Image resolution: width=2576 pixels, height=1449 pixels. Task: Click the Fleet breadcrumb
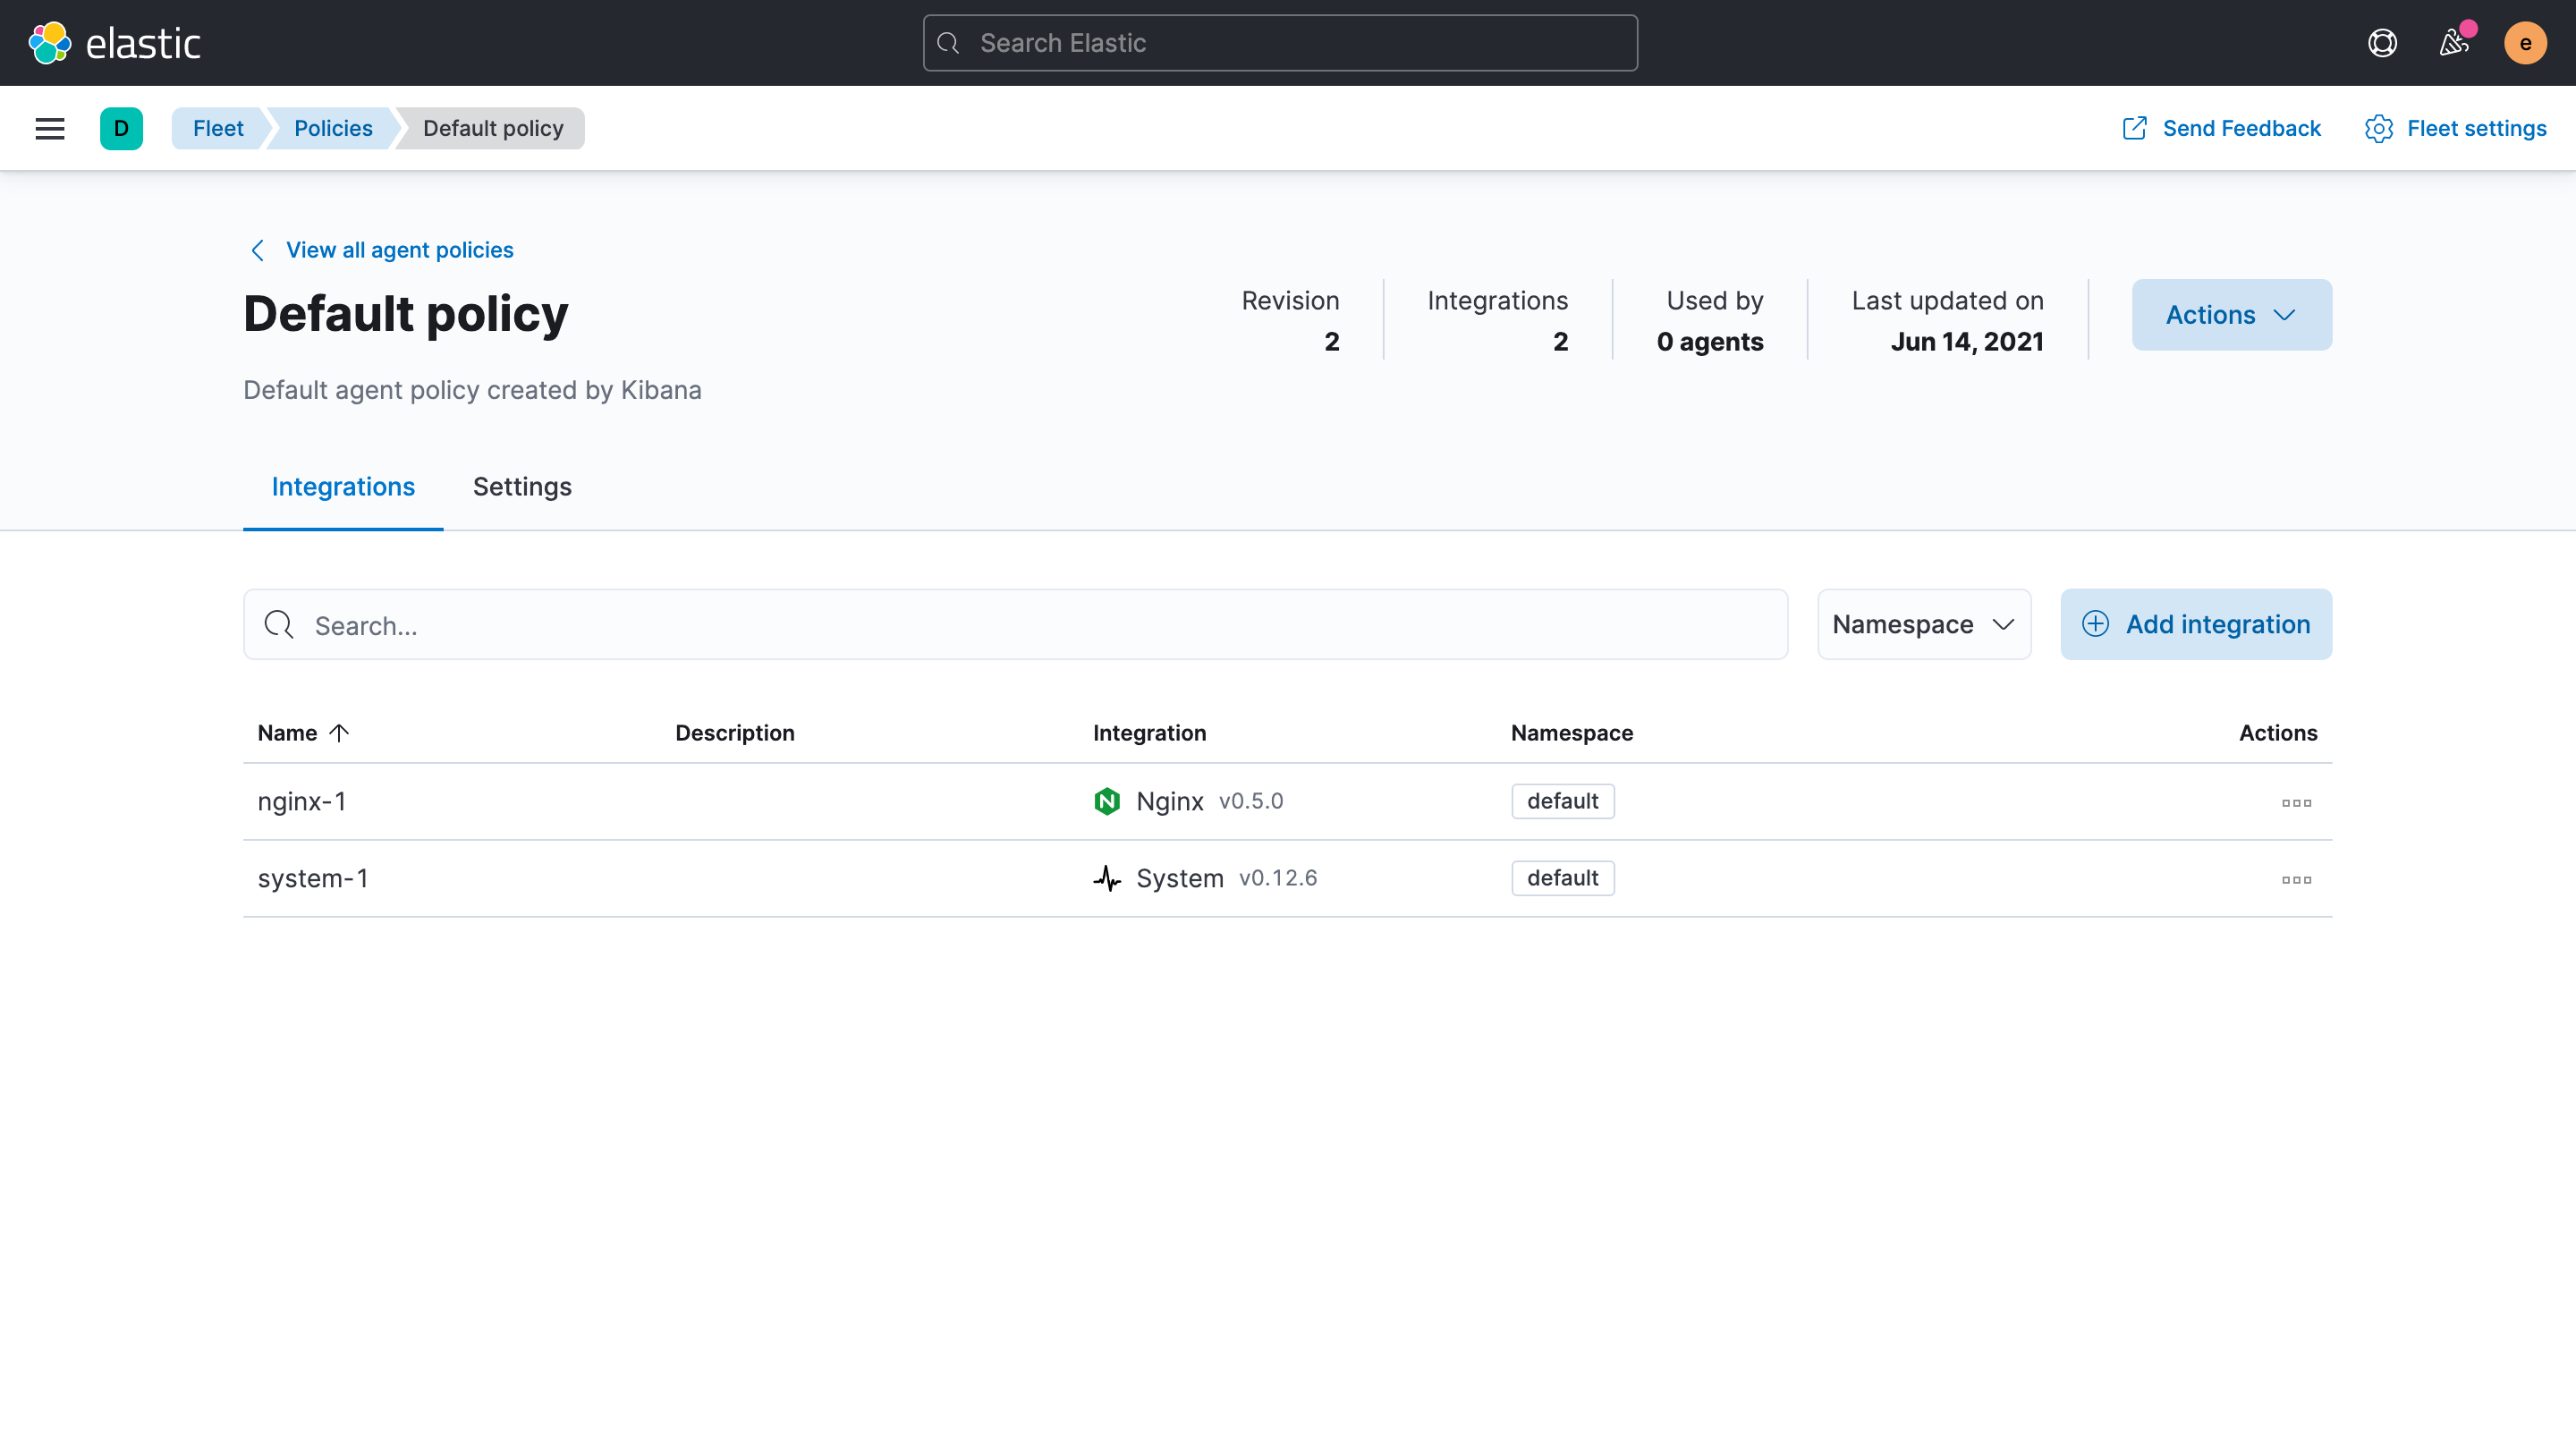(218, 128)
